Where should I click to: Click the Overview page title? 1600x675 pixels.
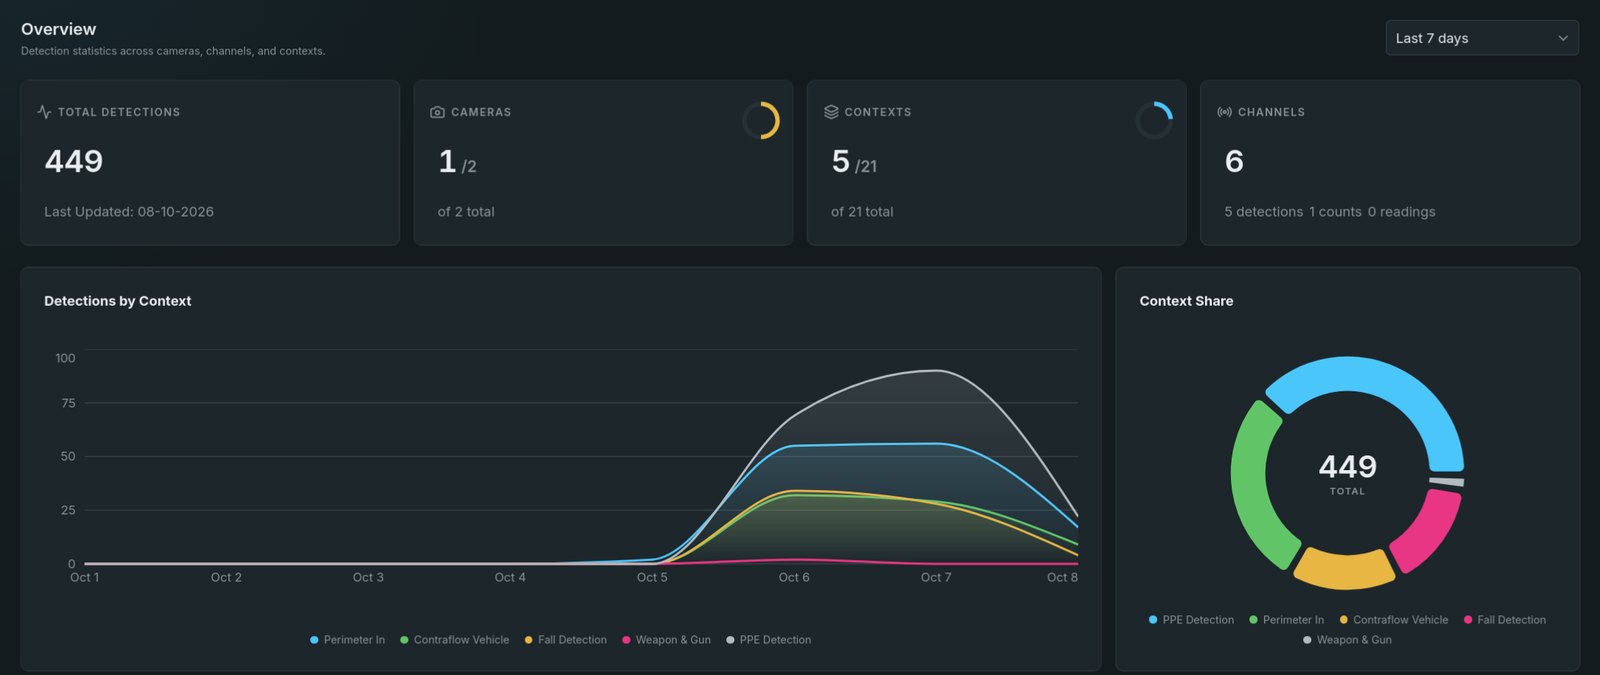pos(59,29)
